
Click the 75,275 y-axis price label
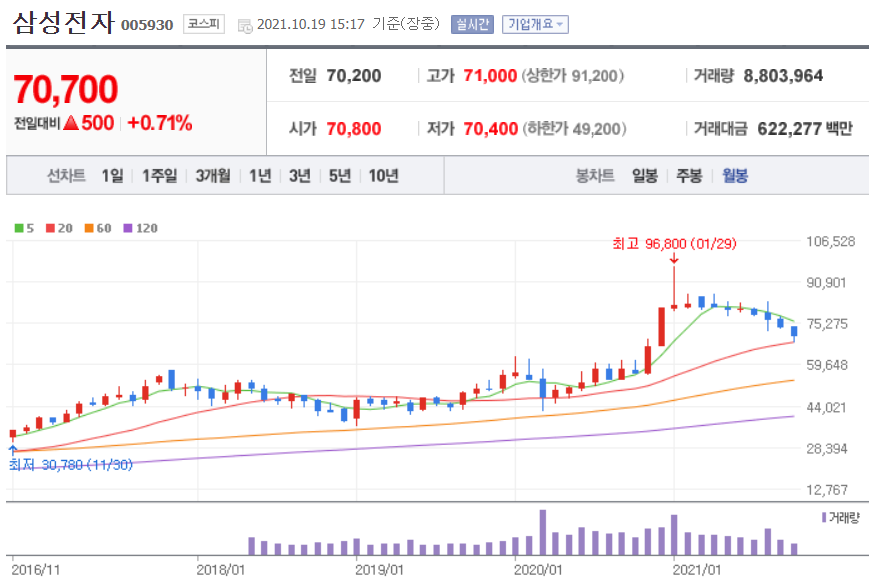tap(827, 324)
